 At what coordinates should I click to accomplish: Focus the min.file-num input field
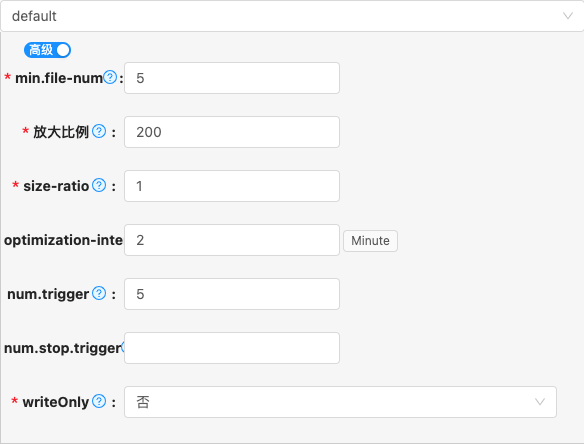click(x=232, y=78)
